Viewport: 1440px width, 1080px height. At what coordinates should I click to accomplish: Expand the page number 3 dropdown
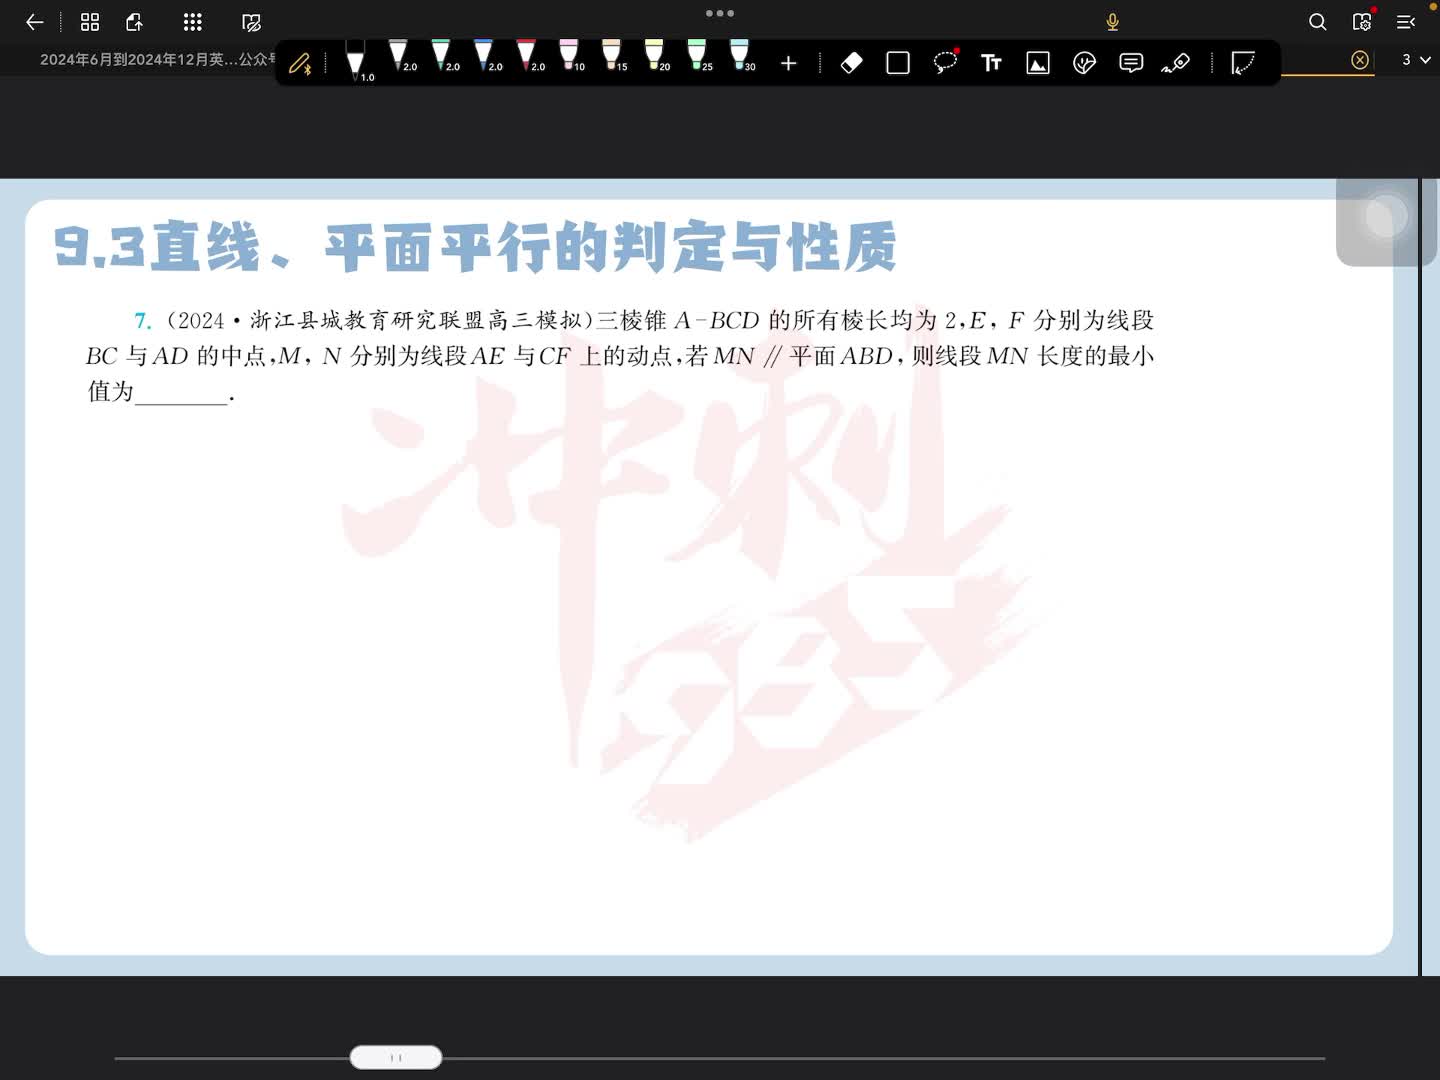point(1415,60)
